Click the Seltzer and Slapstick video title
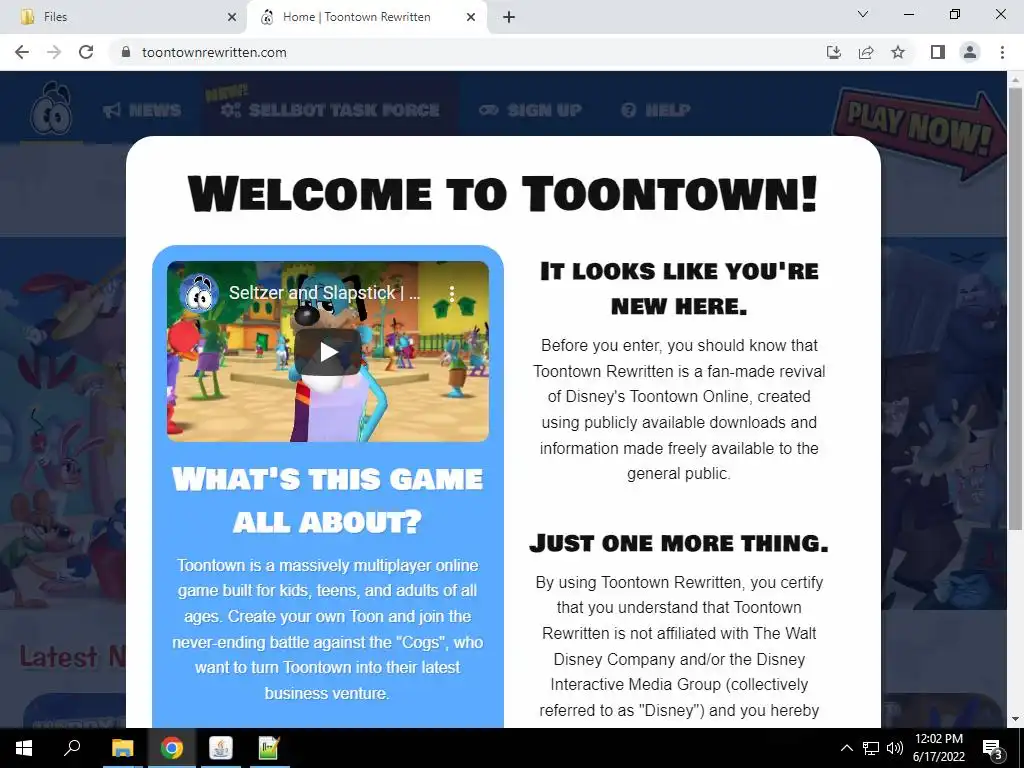 tap(325, 293)
